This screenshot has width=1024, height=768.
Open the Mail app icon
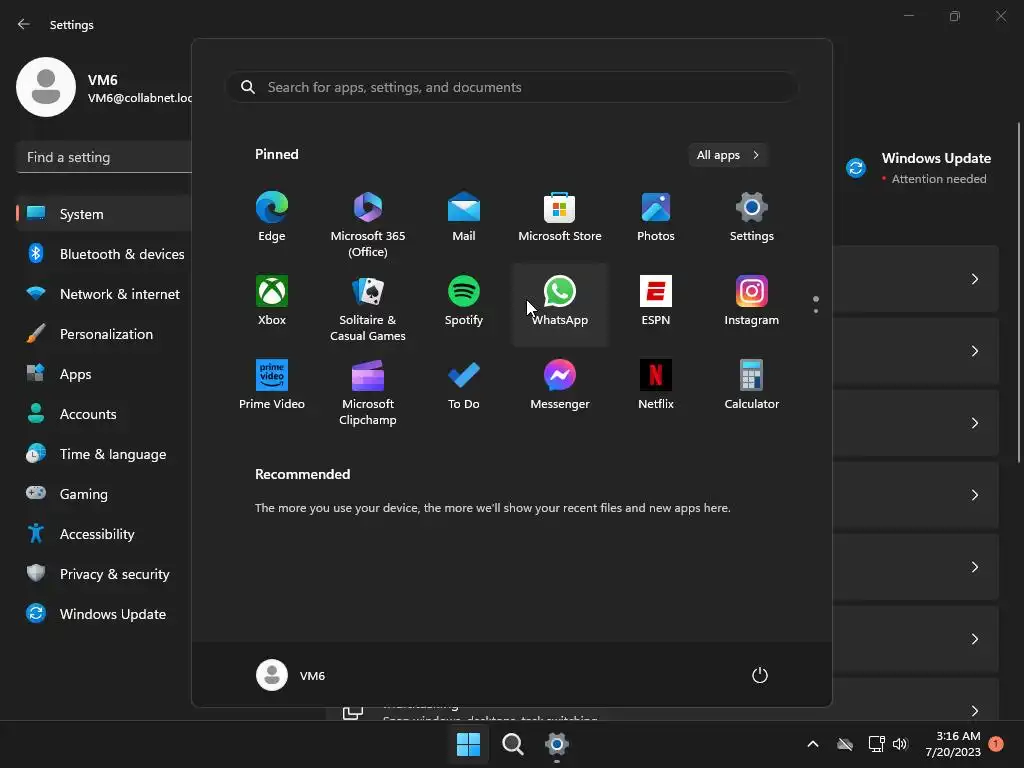(464, 219)
